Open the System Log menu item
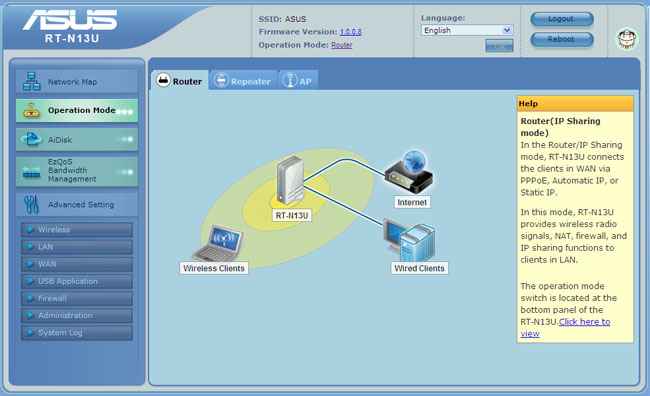Viewport: 650px width, 396px height. (77, 333)
